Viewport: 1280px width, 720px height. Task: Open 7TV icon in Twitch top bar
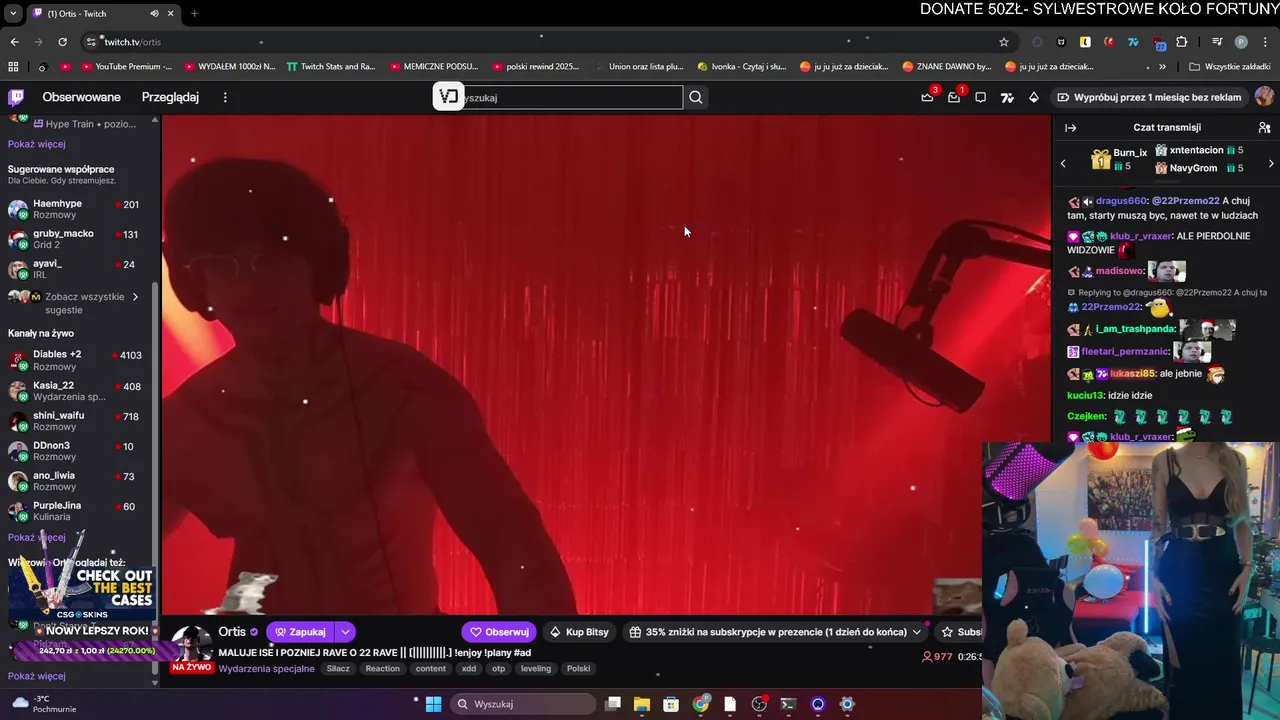pyautogui.click(x=1007, y=97)
